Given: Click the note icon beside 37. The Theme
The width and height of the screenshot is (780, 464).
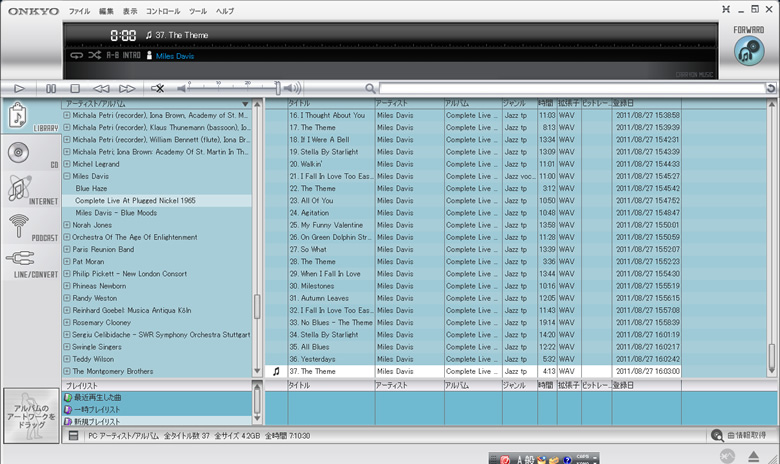Looking at the screenshot, I should (276, 371).
